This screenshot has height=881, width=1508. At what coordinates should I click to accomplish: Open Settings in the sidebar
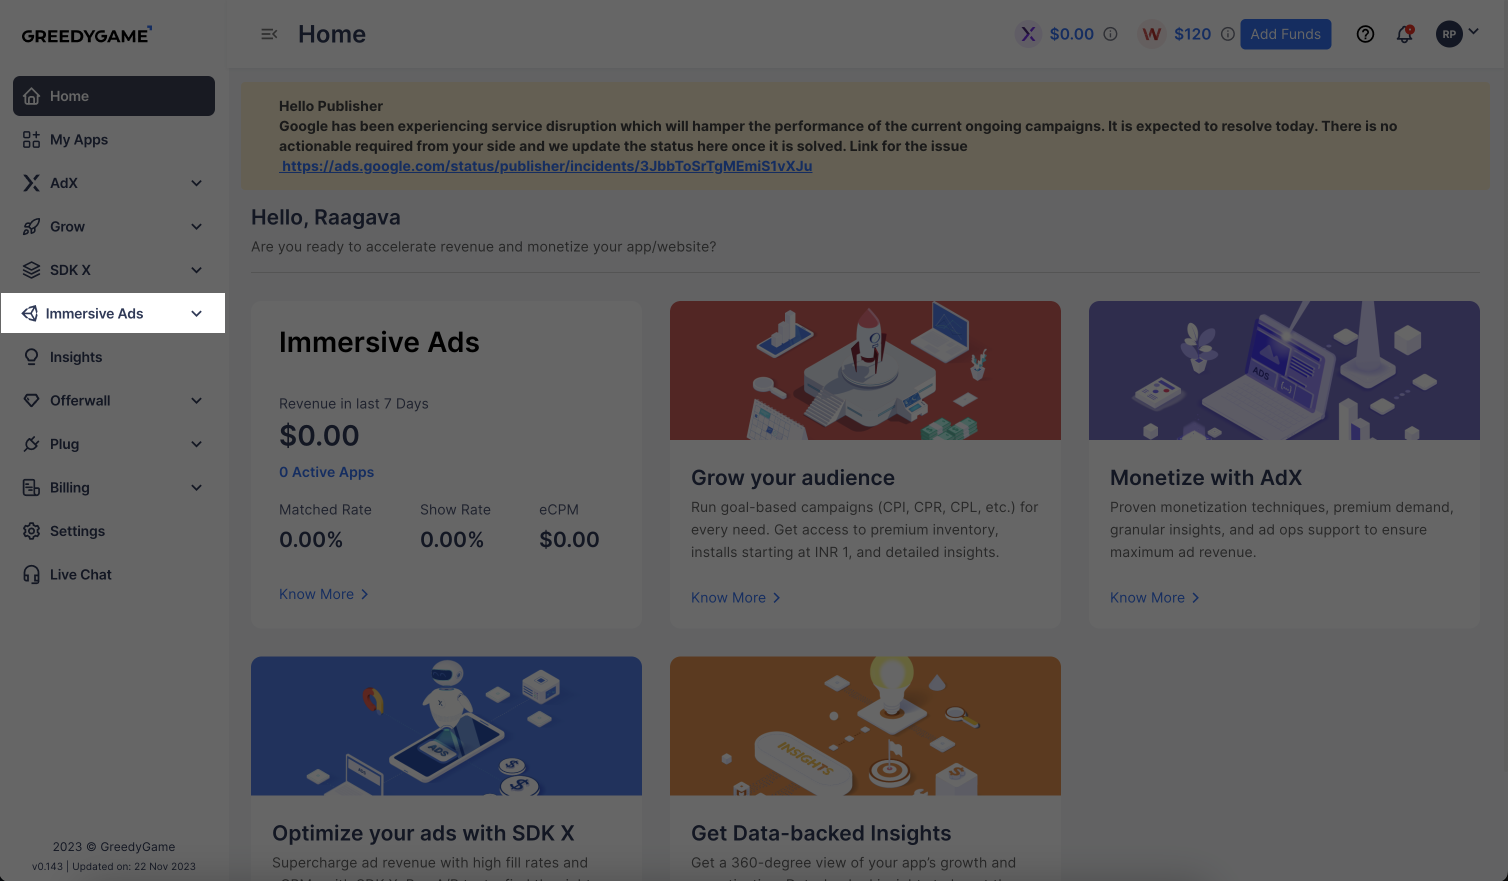pyautogui.click(x=77, y=531)
